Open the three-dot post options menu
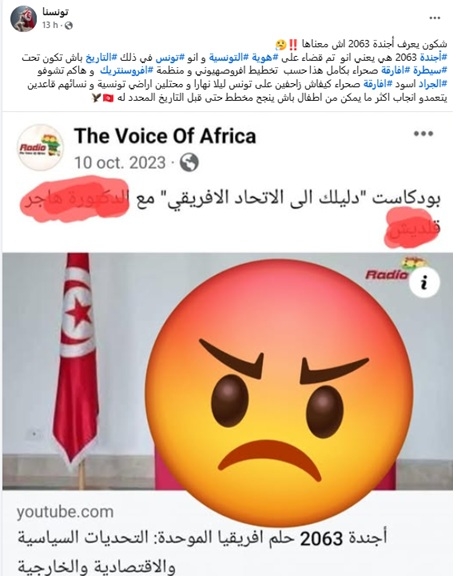The height and width of the screenshot is (576, 457). pos(435,18)
